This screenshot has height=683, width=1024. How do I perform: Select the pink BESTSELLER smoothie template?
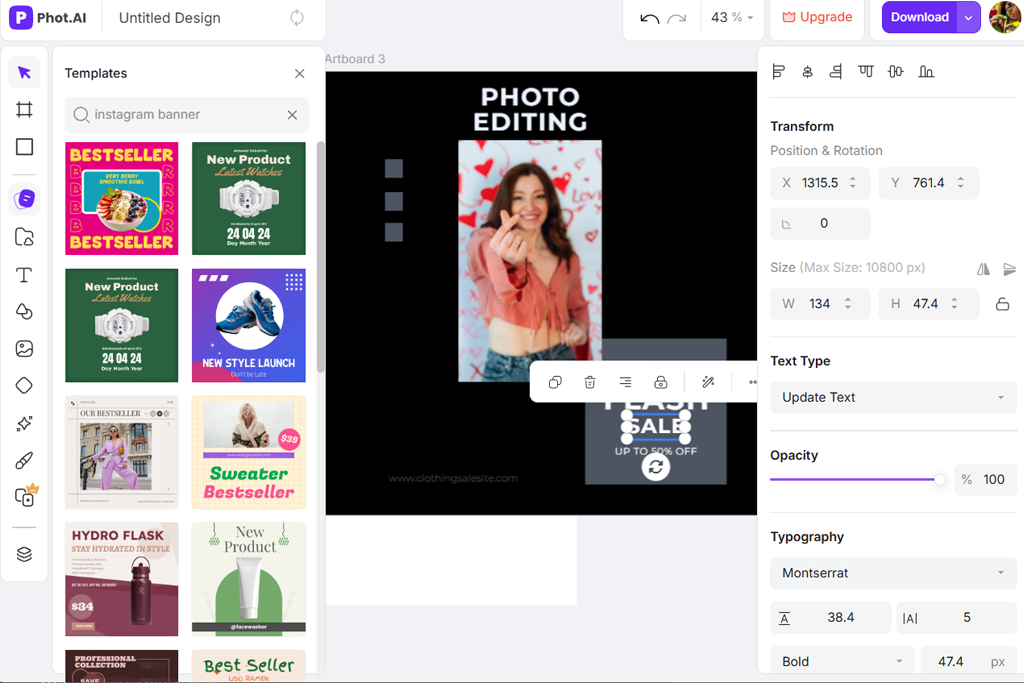point(121,199)
